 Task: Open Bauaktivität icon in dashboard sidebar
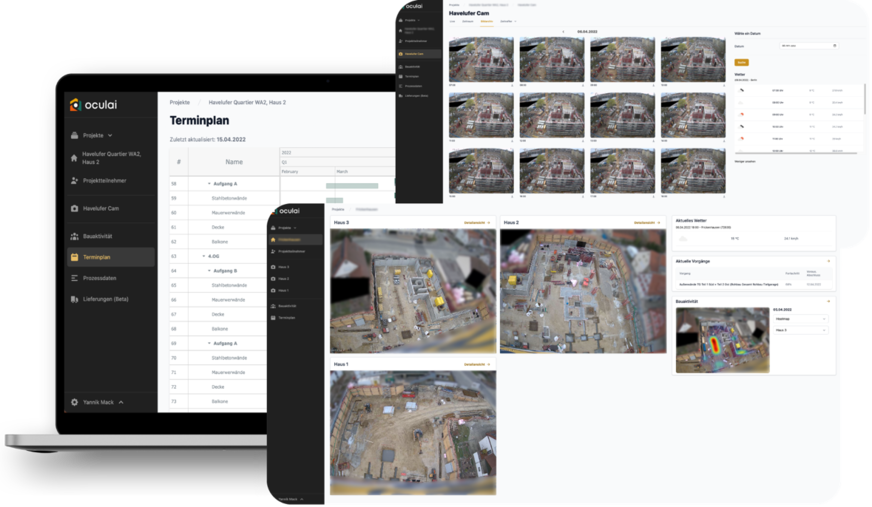[x=273, y=306]
